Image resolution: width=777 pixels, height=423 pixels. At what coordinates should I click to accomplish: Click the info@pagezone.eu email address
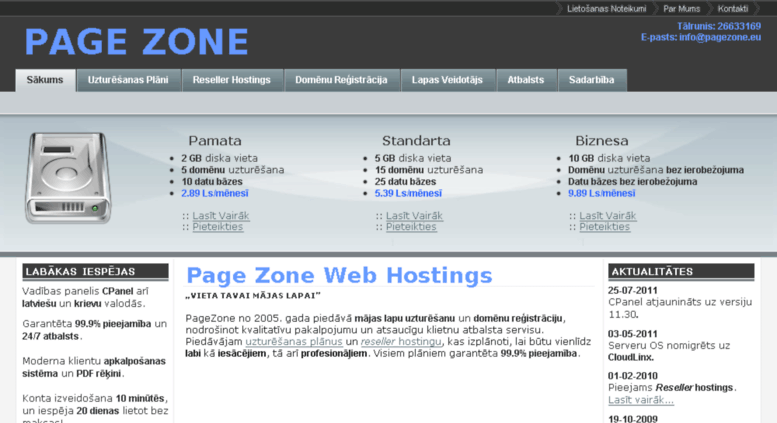pos(720,37)
